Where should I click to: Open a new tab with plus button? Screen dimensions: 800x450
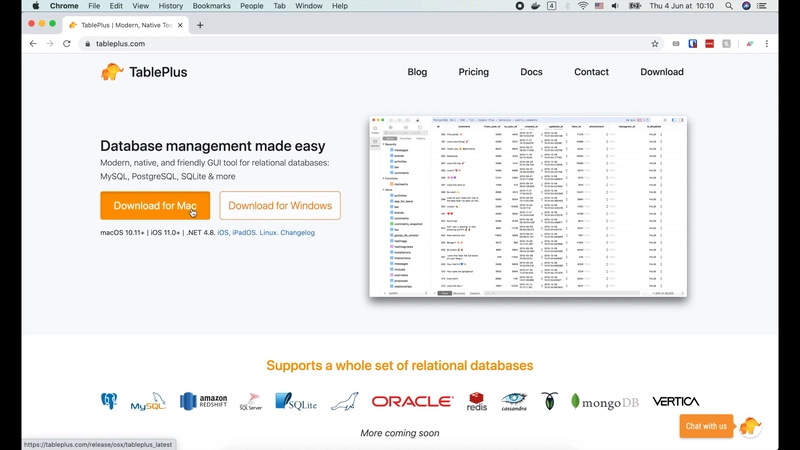[x=200, y=25]
